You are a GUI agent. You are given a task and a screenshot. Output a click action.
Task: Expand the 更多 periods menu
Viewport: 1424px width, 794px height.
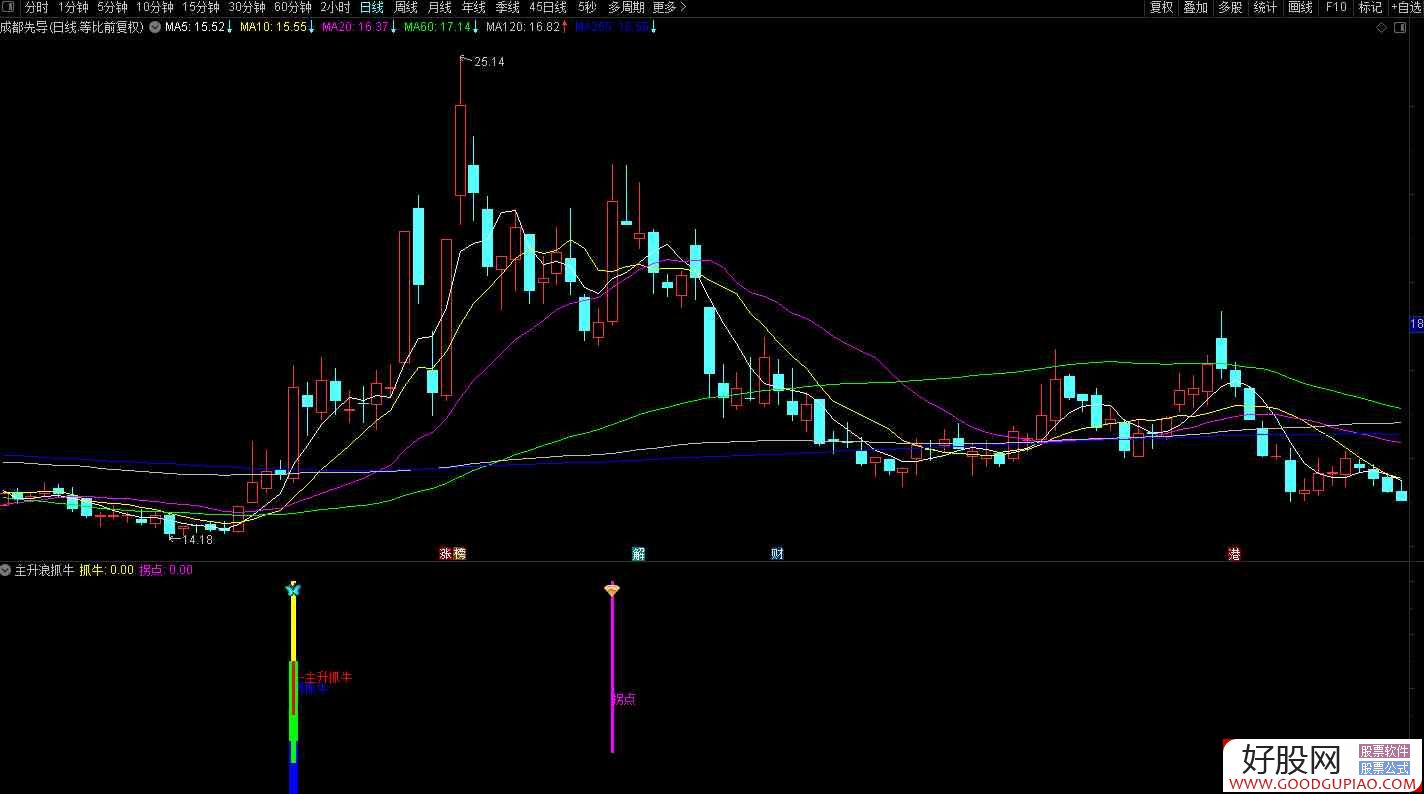pos(669,7)
